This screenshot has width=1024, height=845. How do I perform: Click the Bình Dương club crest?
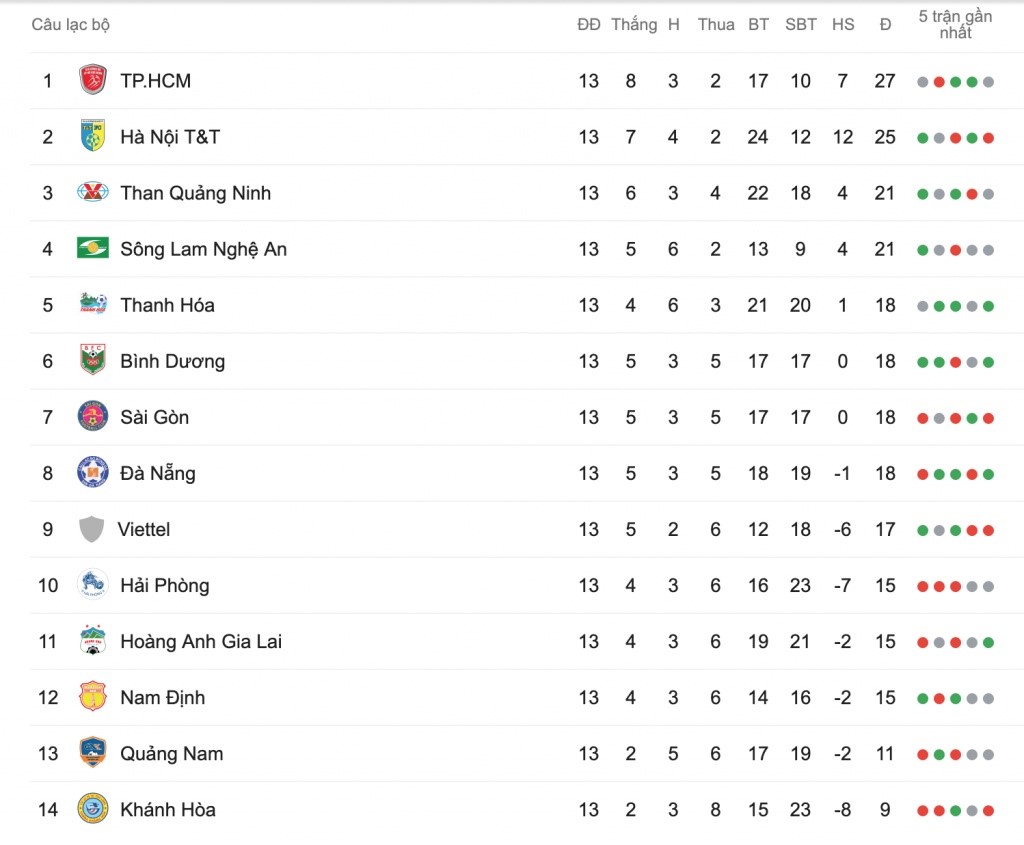93,360
